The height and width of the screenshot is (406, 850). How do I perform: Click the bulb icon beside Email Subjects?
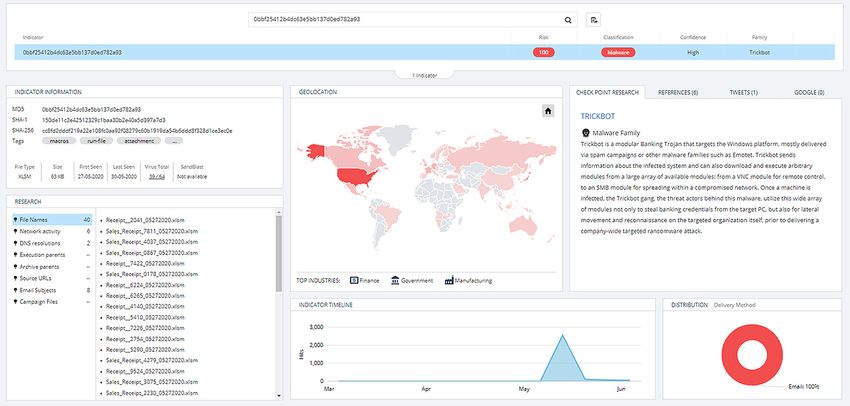pos(16,291)
